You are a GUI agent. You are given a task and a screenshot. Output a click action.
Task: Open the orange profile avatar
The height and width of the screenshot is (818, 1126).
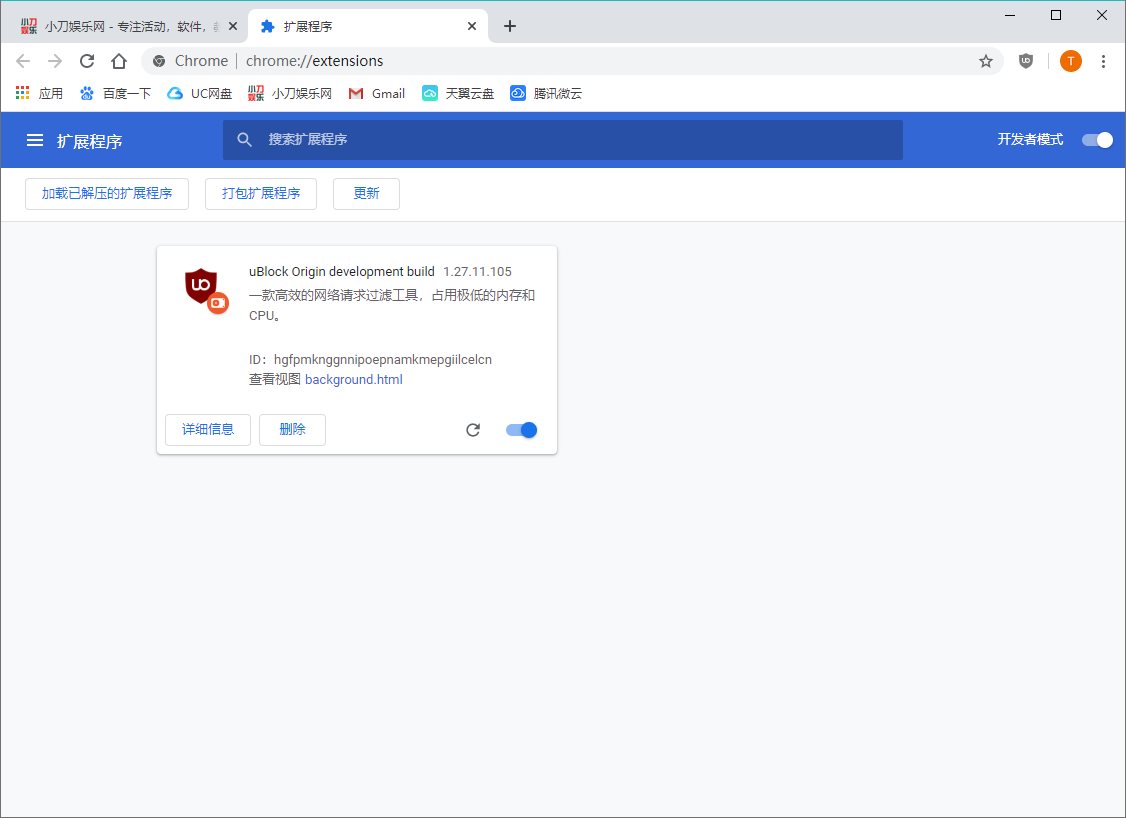pos(1070,61)
